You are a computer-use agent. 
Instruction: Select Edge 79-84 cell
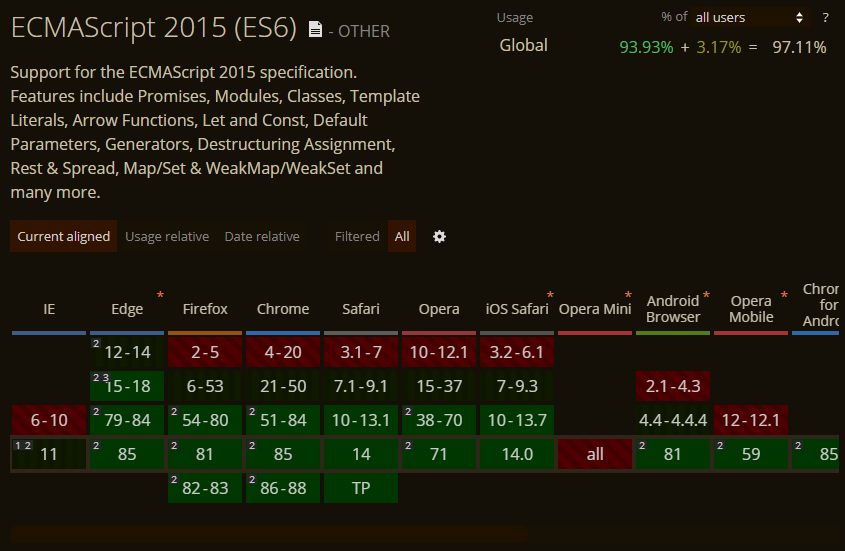pyautogui.click(x=127, y=420)
